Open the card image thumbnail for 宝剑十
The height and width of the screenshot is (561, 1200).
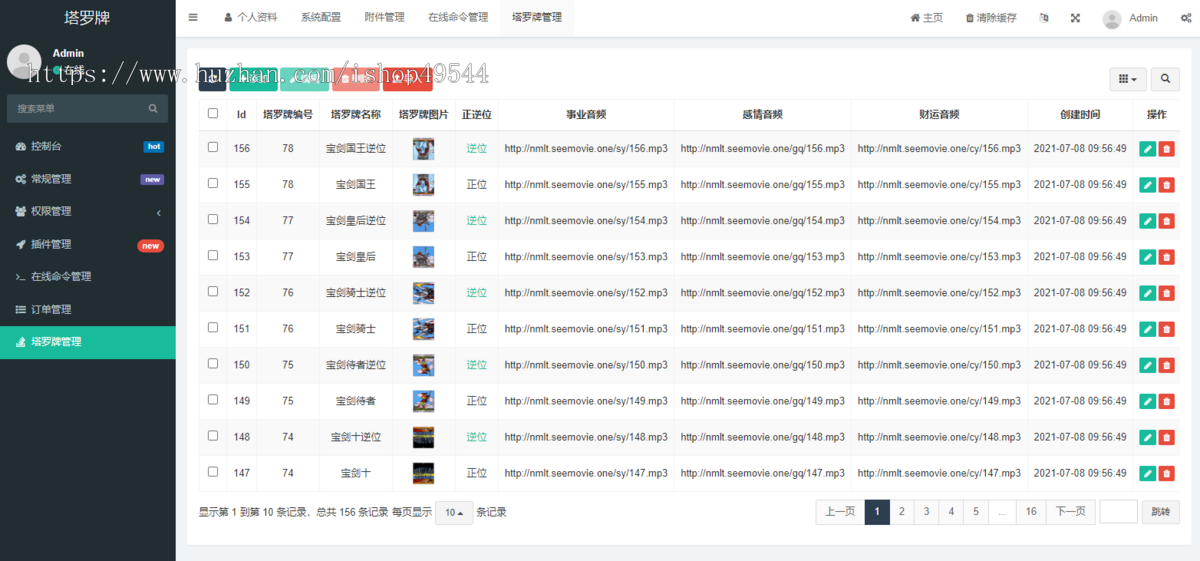423,473
